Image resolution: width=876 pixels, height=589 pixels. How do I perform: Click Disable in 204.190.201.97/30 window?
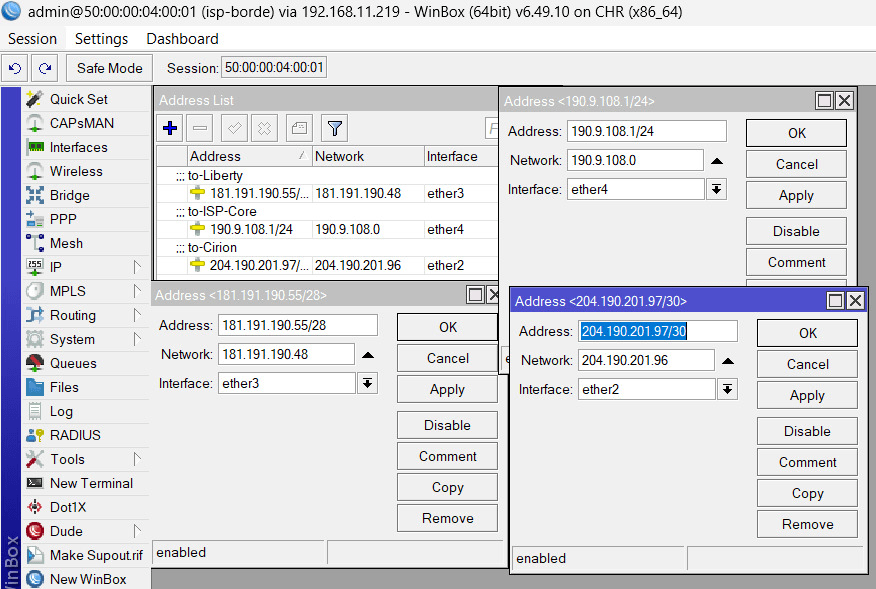(x=807, y=431)
